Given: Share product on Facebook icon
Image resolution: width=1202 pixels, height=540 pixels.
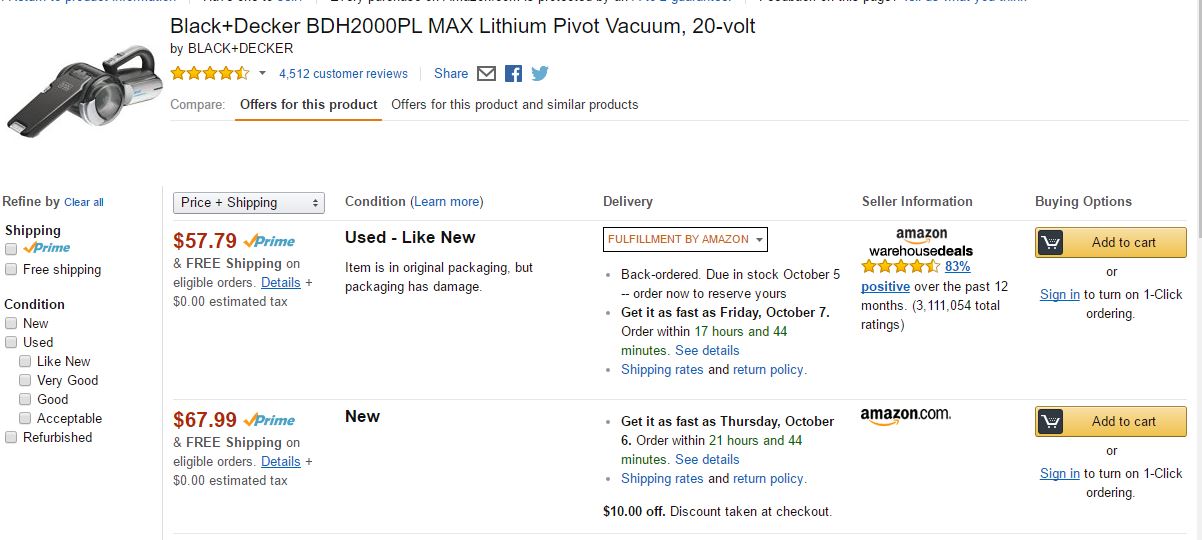Looking at the screenshot, I should click(513, 73).
